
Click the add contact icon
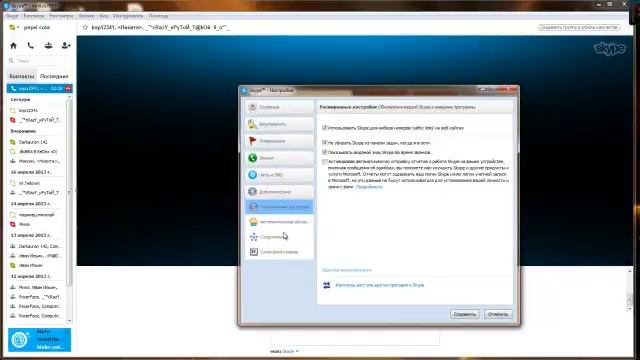pyautogui.click(x=66, y=45)
